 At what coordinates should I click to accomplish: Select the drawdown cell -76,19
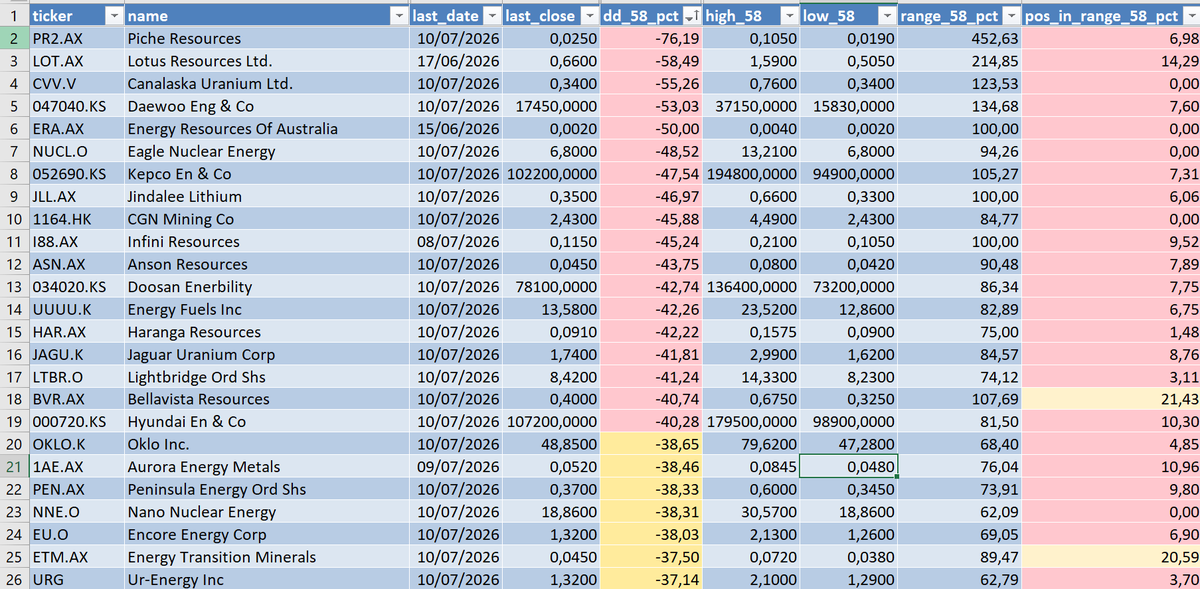tap(651, 39)
